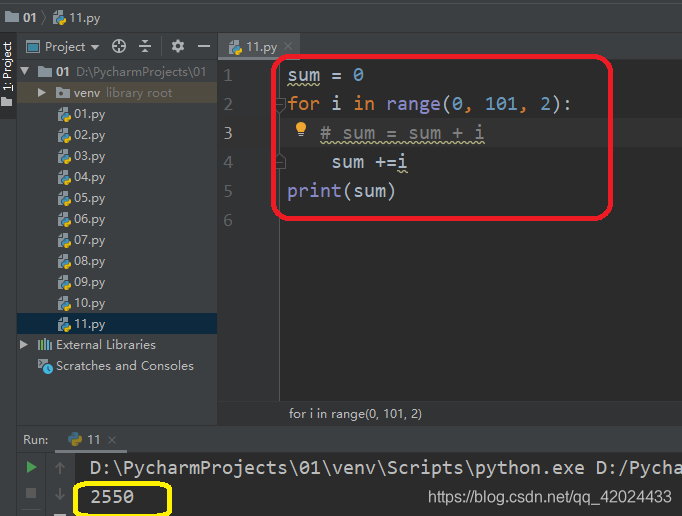The image size is (682, 516).
Task: Click the folder icon of 01 root
Action: (45, 71)
